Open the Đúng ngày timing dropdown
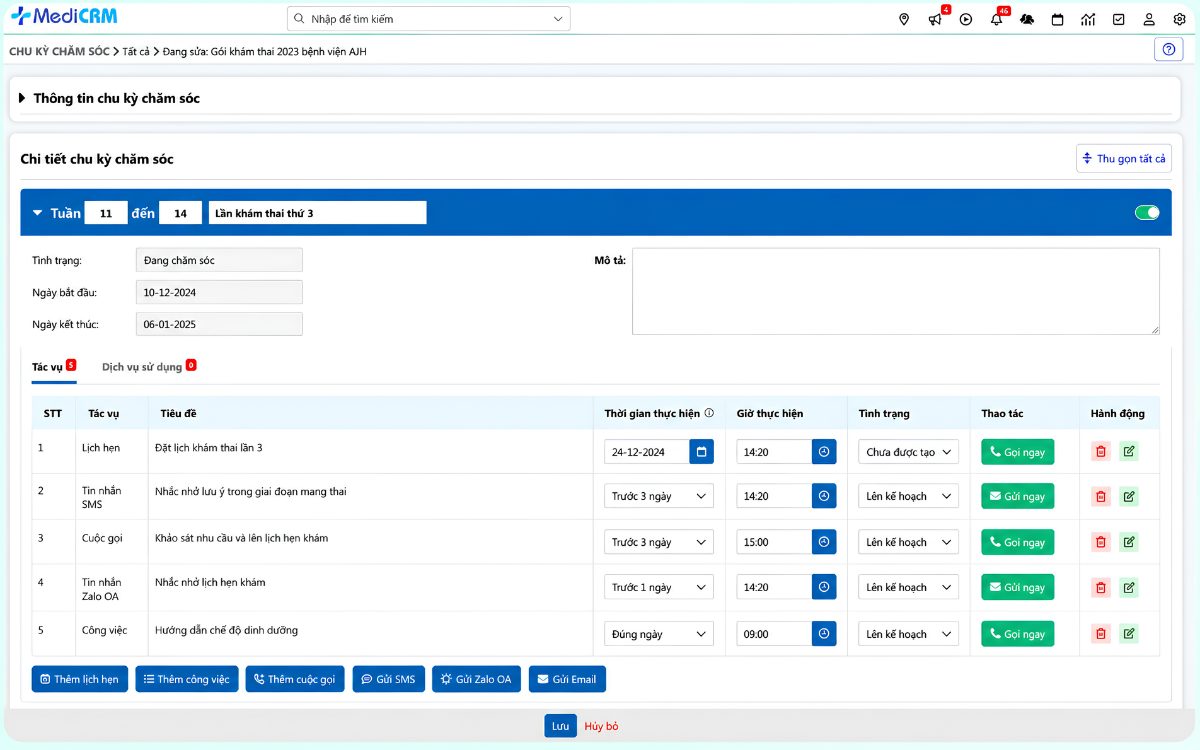Screen dimensions: 1200x750 tap(659, 634)
